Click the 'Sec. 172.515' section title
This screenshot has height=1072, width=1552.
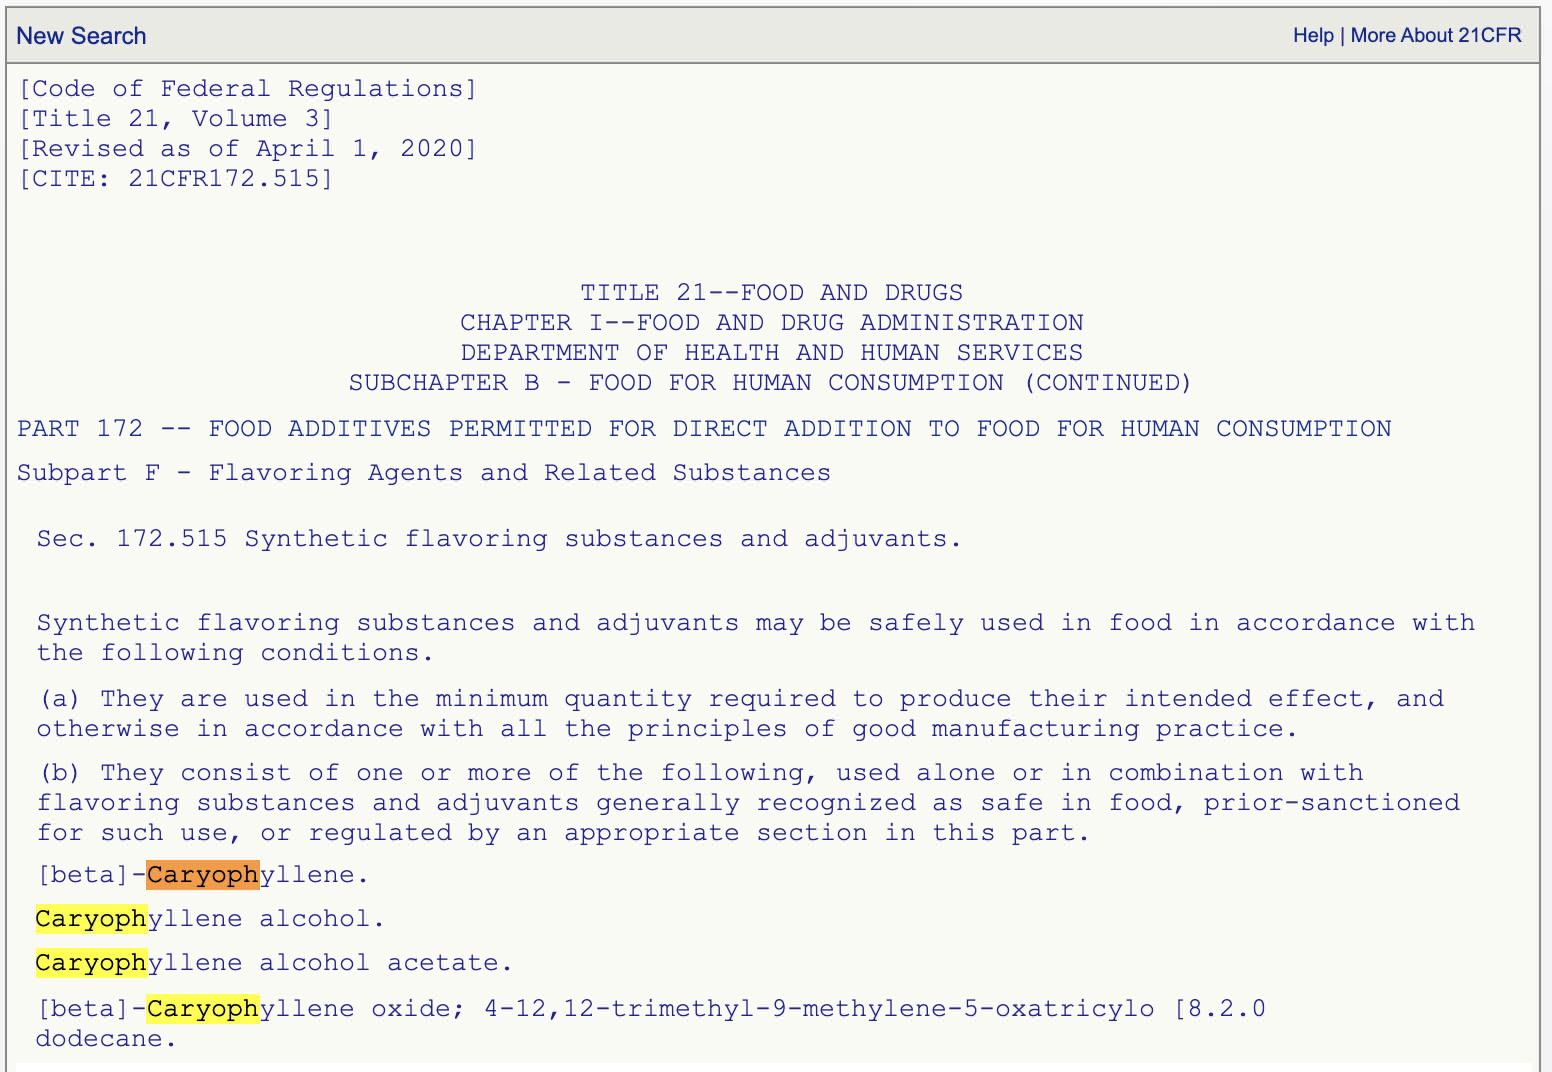point(498,539)
